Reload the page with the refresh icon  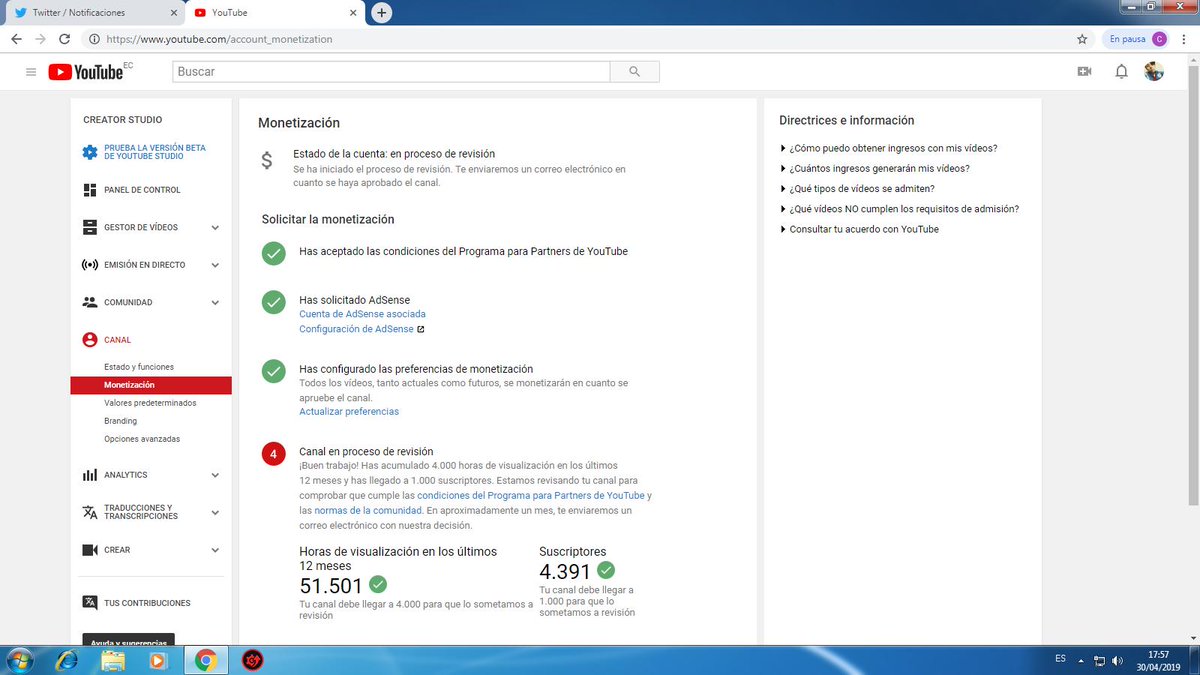(65, 39)
